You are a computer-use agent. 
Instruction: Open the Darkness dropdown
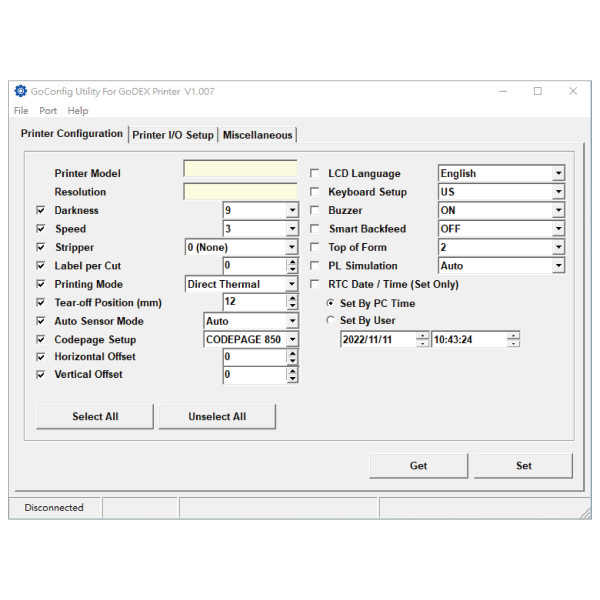[292, 210]
